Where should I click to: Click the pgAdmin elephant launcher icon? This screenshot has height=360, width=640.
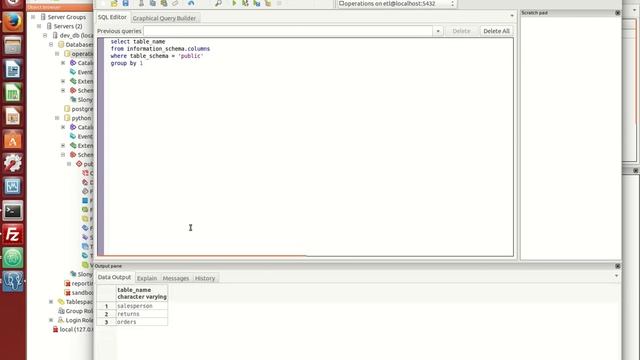point(13,281)
